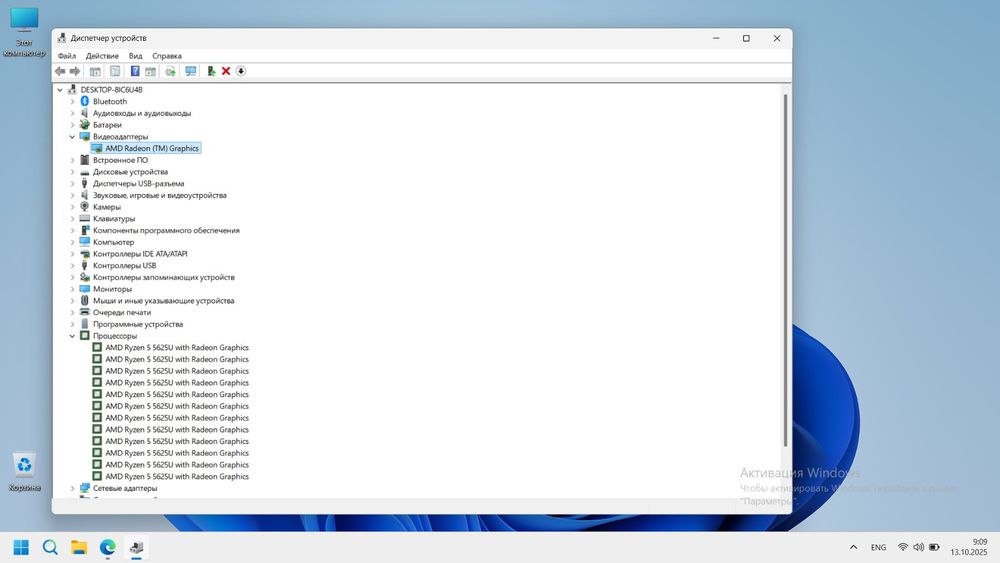This screenshot has height=563, width=1000.
Task: Collapse the Процессоры category
Action: (x=72, y=336)
